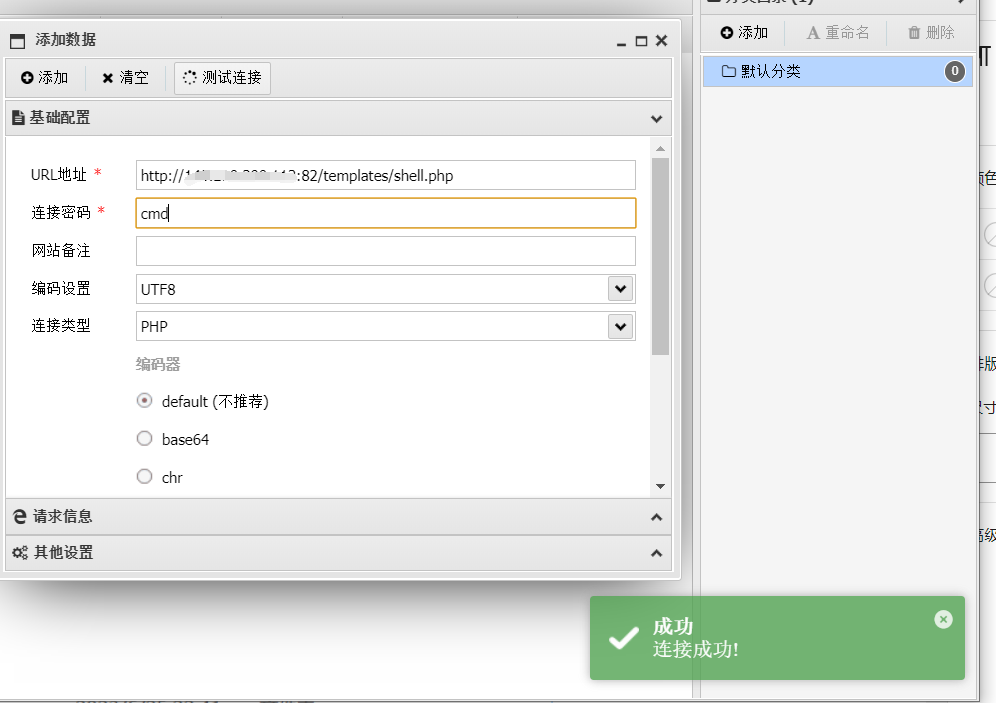Click the 编码器 label text

158,365
